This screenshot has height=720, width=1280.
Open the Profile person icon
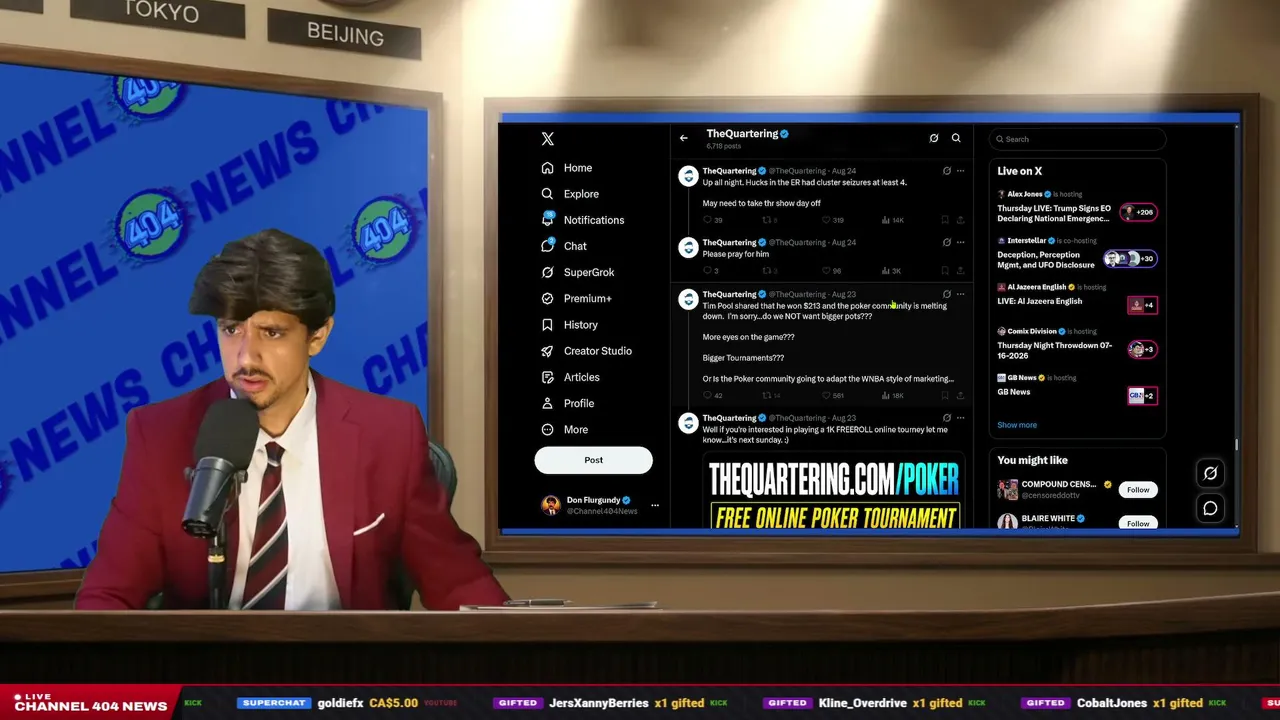coord(547,403)
